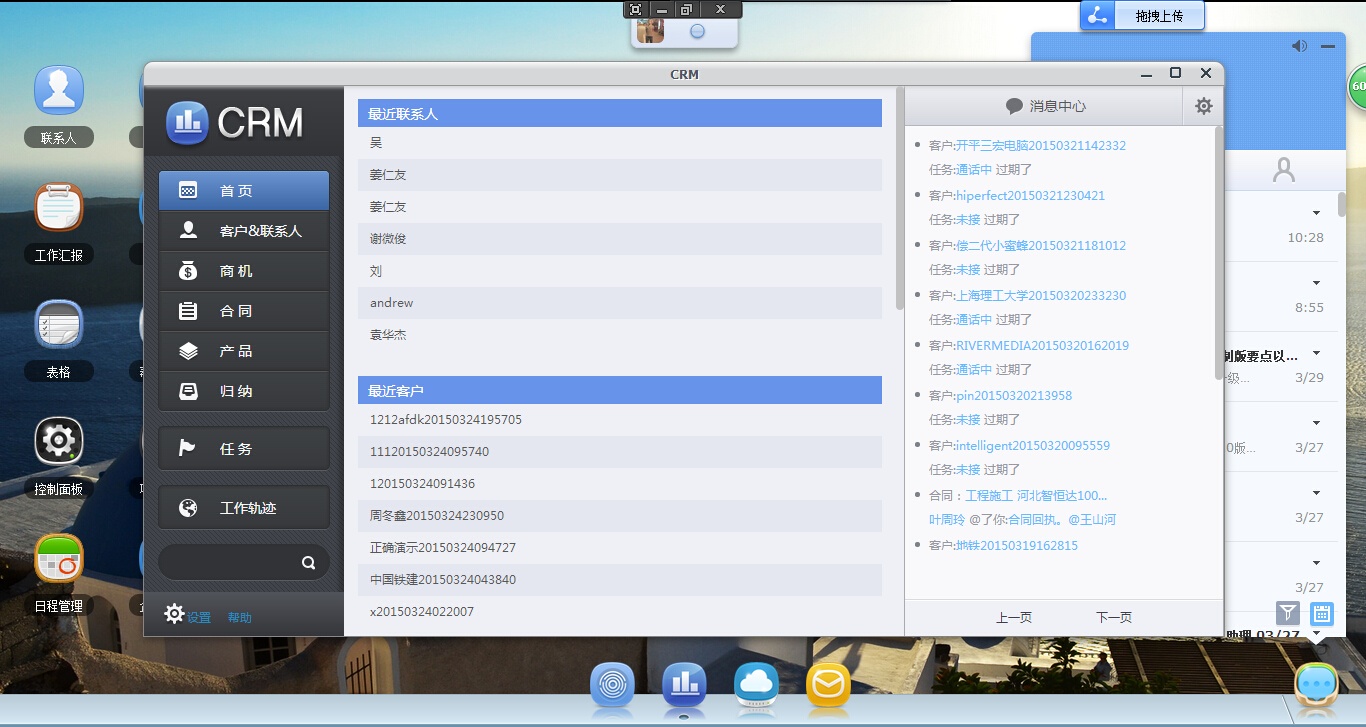
Task: Click the CRM logo in sidebar
Action: (235, 122)
